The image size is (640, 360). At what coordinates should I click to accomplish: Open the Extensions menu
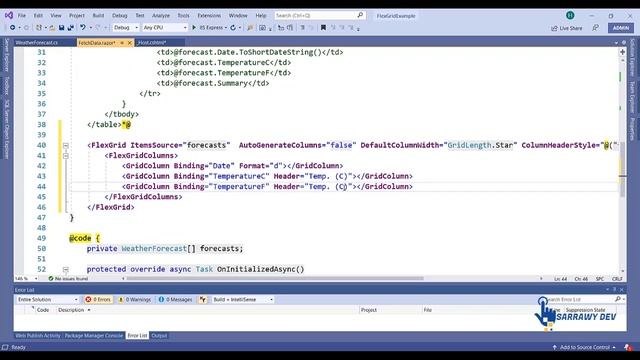[209, 16]
